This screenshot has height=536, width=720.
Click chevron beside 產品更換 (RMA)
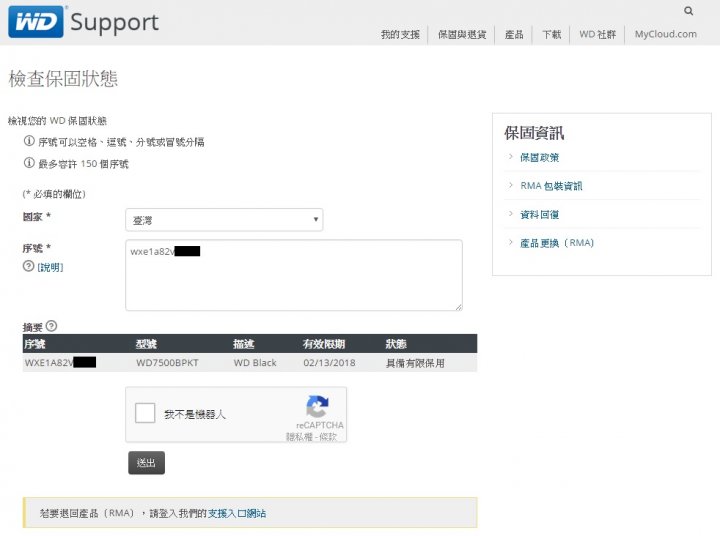coord(511,242)
